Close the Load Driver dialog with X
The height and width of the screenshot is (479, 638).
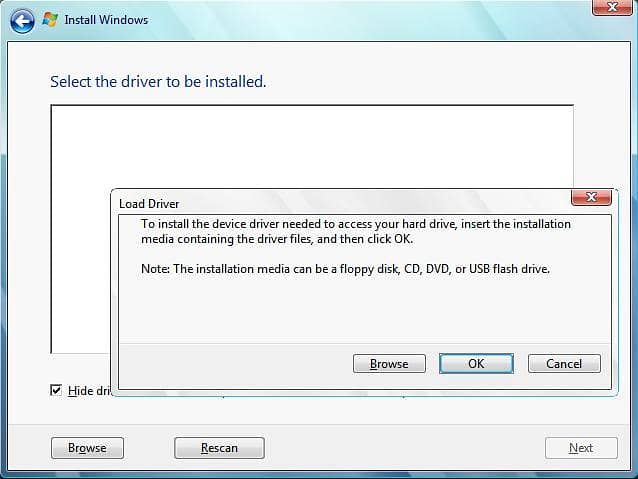pos(591,197)
